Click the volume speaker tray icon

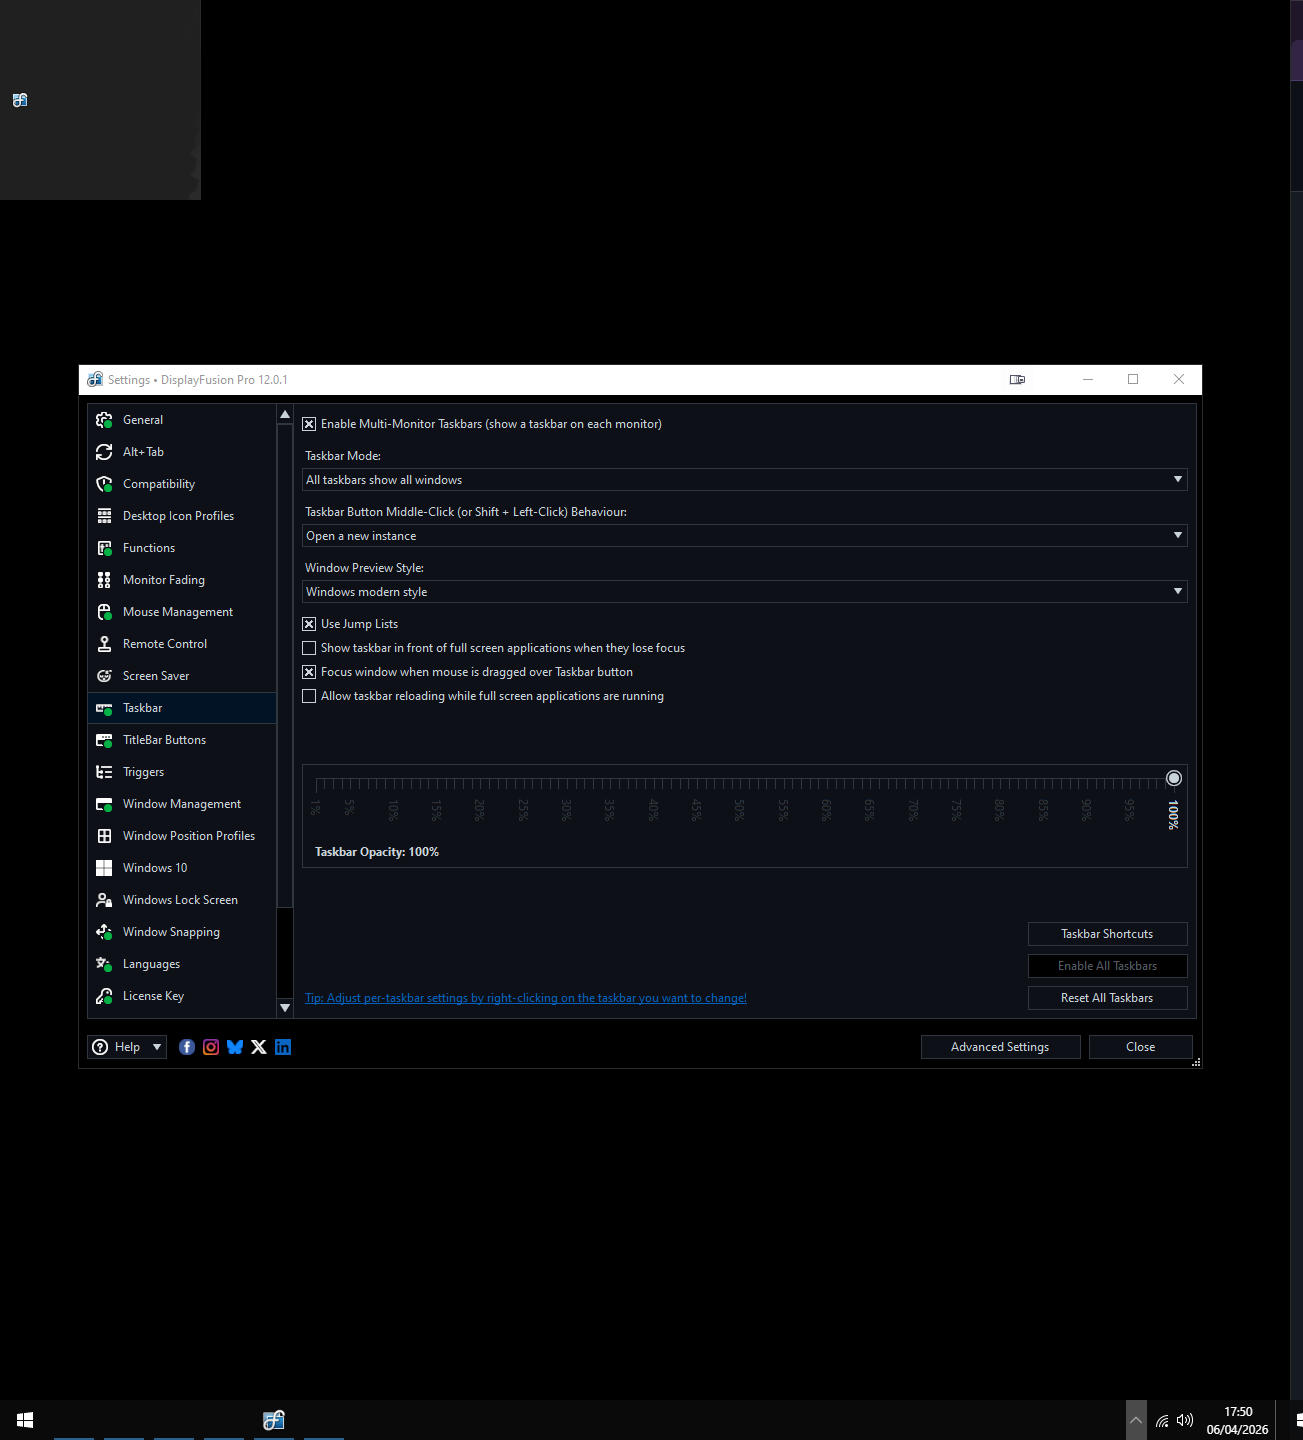pos(1185,1420)
